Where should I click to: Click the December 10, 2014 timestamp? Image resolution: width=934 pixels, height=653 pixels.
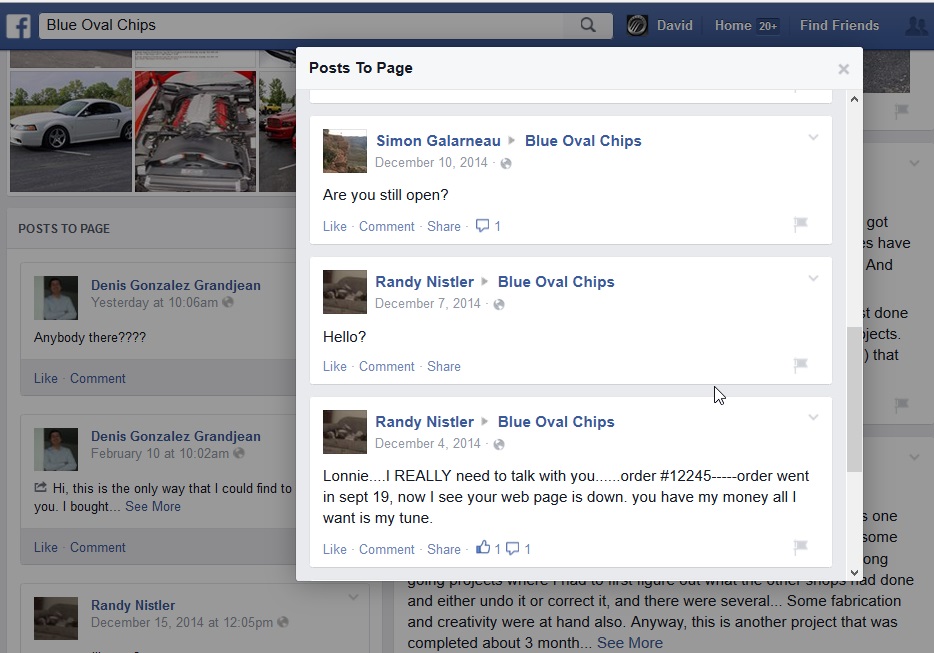[x=431, y=163]
